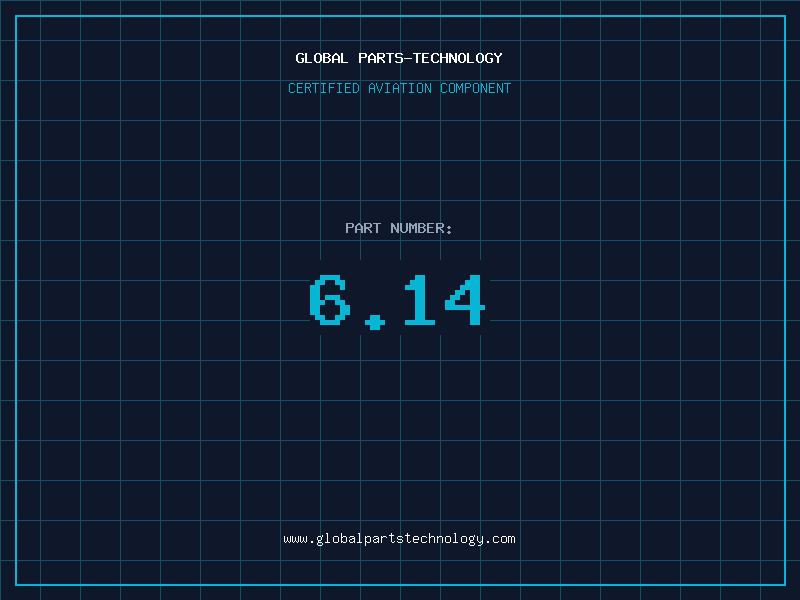Click the decimal point in 6.14
The width and height of the screenshot is (800, 600).
point(375,321)
